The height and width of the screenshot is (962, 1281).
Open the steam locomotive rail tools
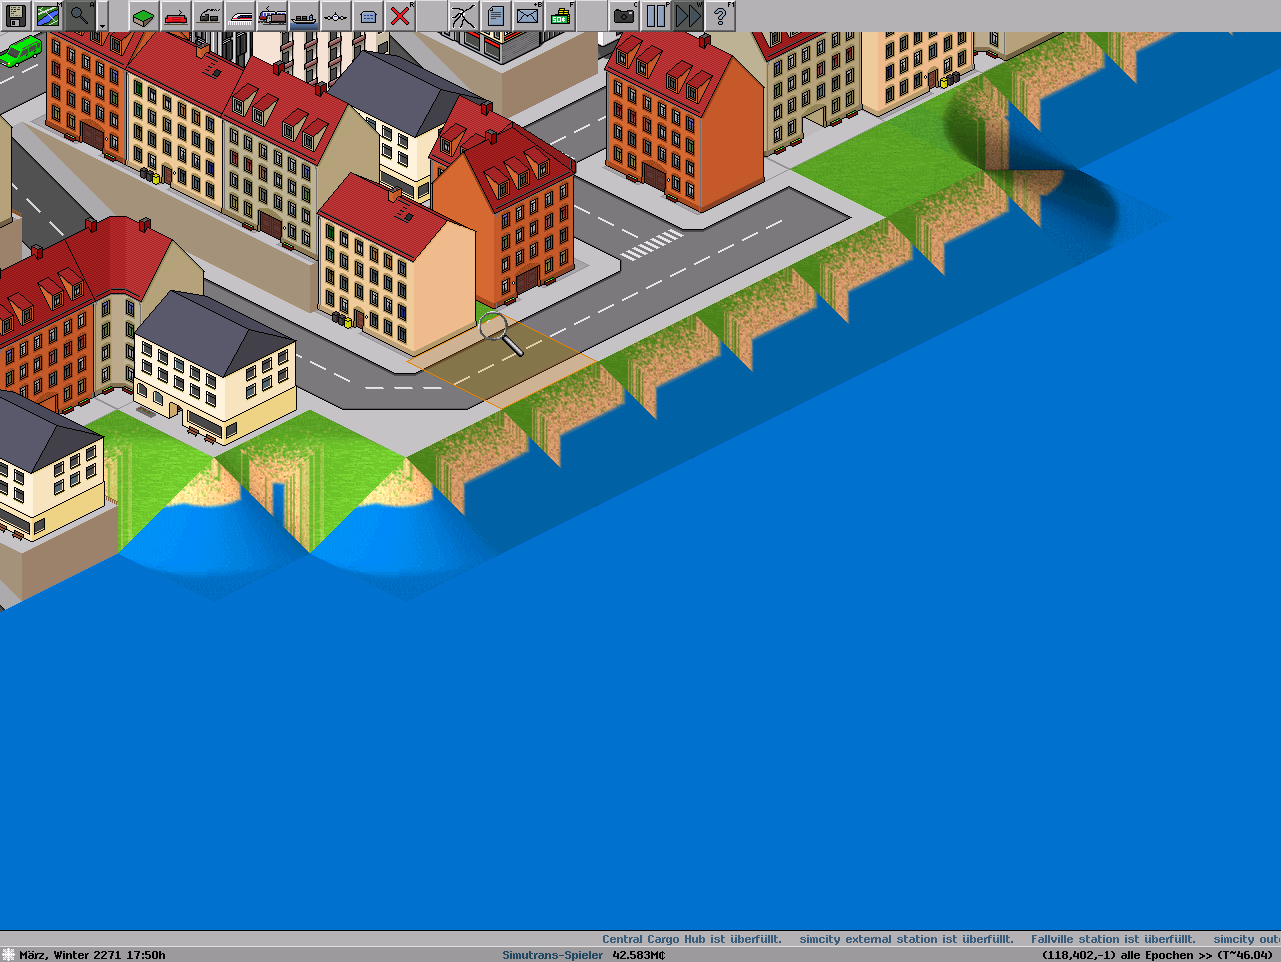(208, 16)
